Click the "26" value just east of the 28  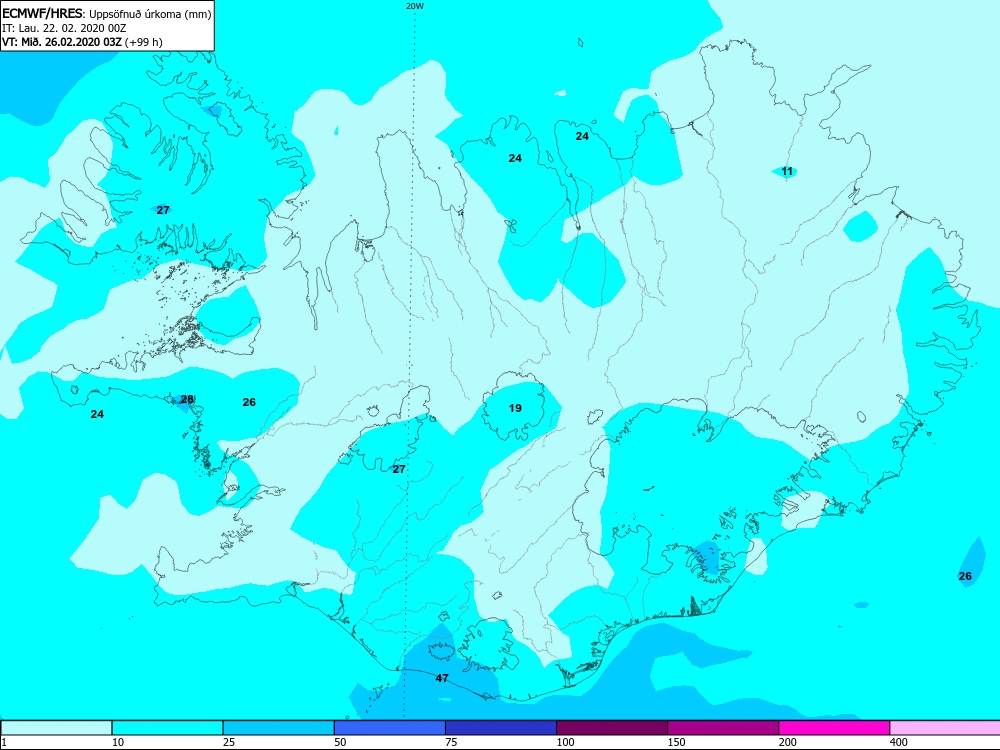(249, 402)
